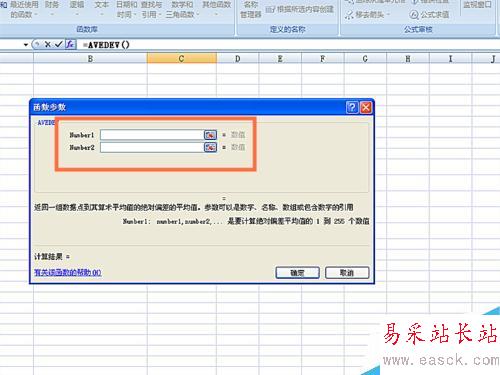
Task: Select column C header
Action: (182, 59)
